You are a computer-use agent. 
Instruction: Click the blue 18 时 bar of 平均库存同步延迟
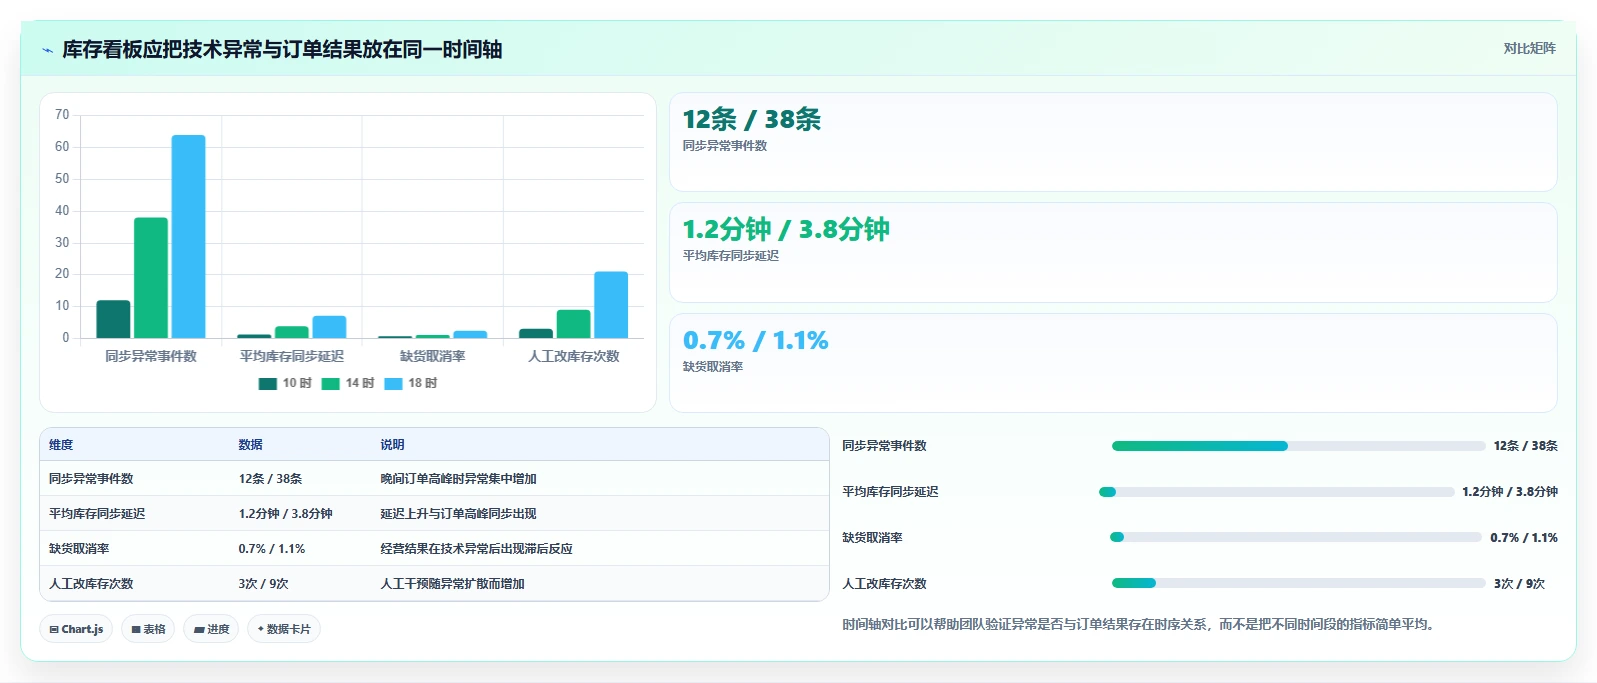point(329,327)
